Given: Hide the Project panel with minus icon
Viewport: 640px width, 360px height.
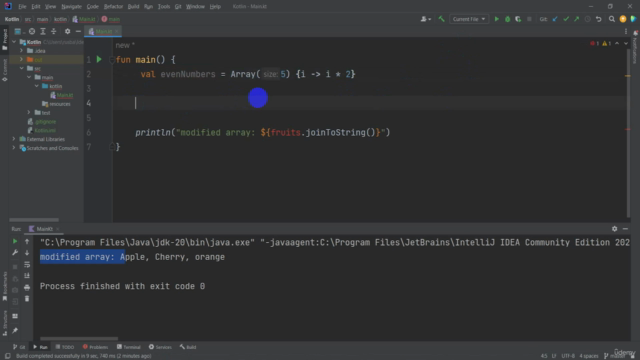Looking at the screenshot, I should 78,31.
